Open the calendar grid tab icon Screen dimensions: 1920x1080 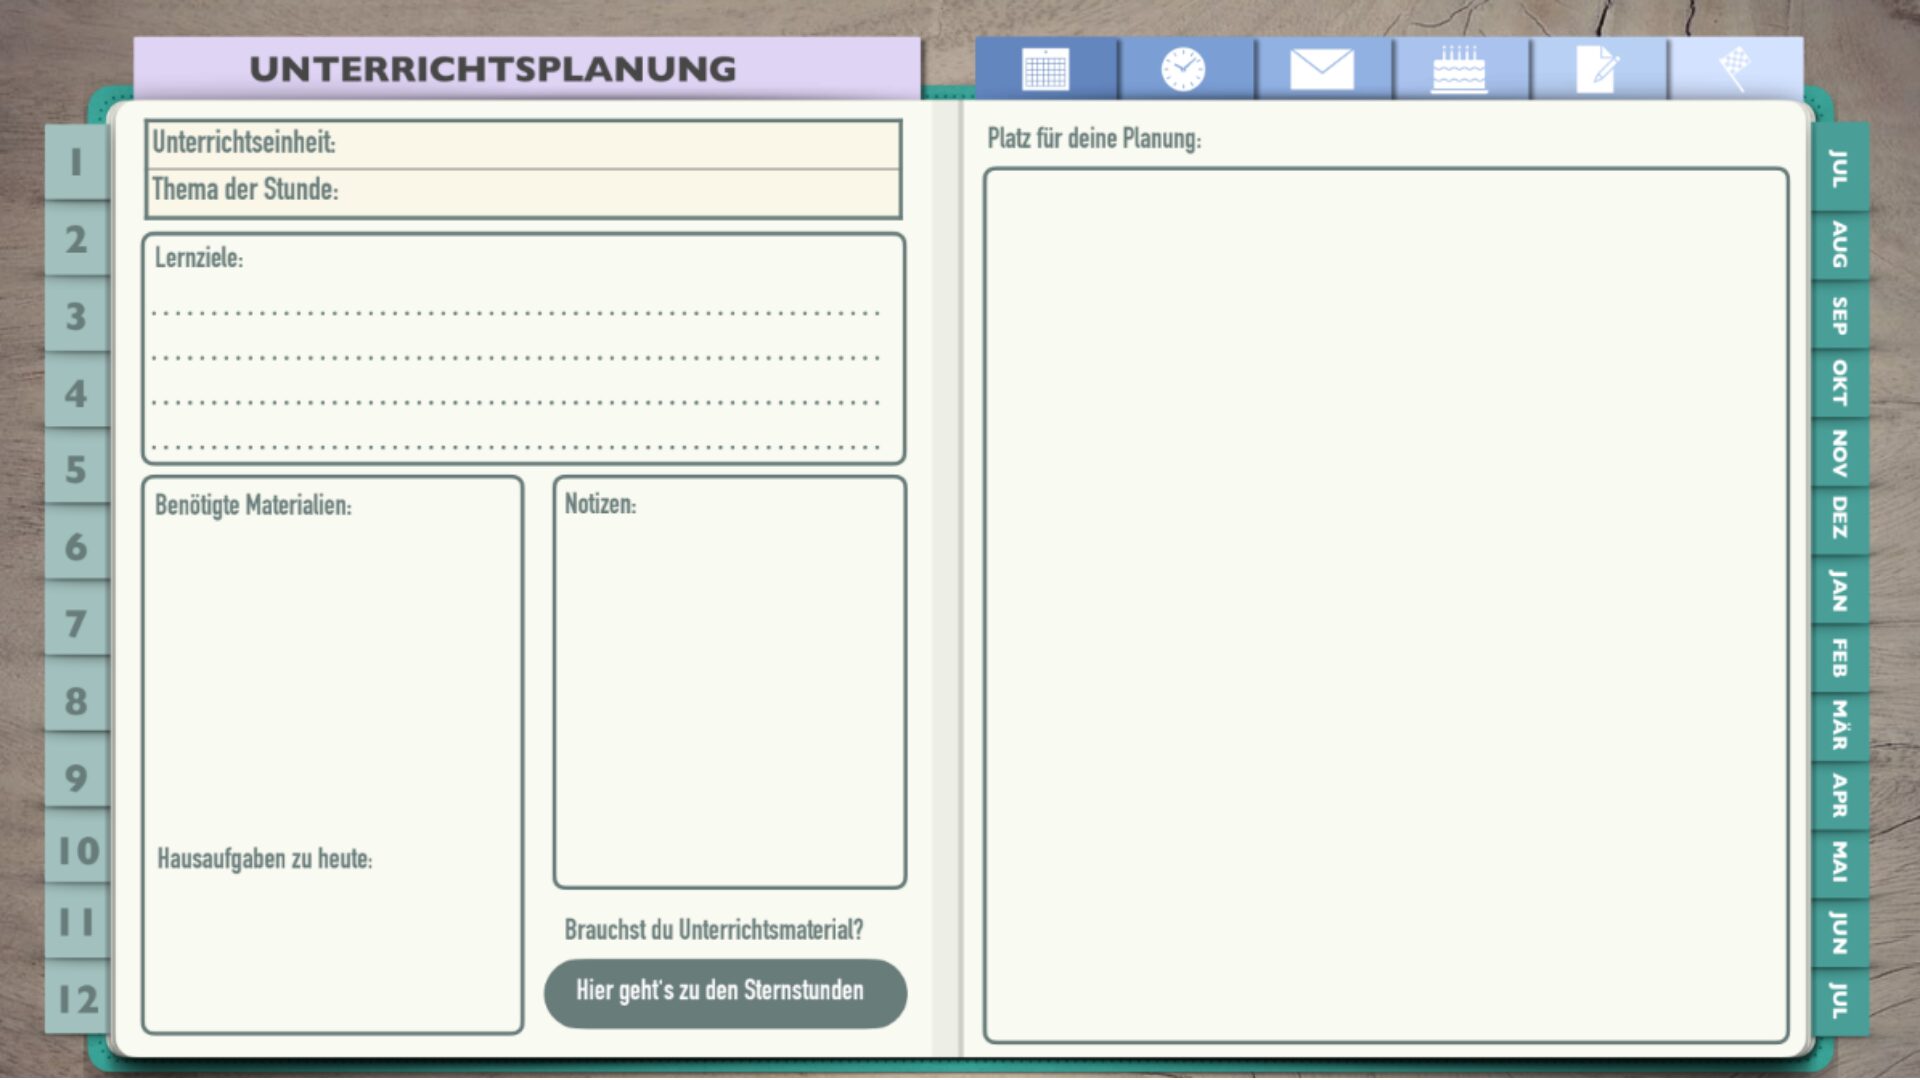pos(1046,70)
